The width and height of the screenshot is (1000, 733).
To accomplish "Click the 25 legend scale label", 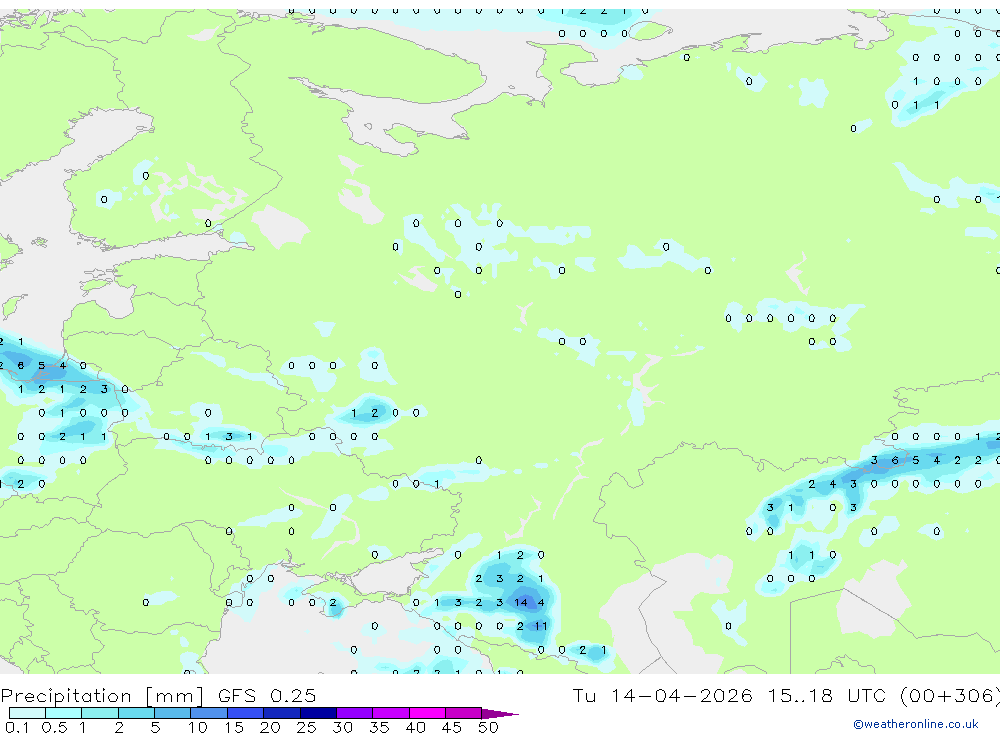I will pyautogui.click(x=307, y=727).
